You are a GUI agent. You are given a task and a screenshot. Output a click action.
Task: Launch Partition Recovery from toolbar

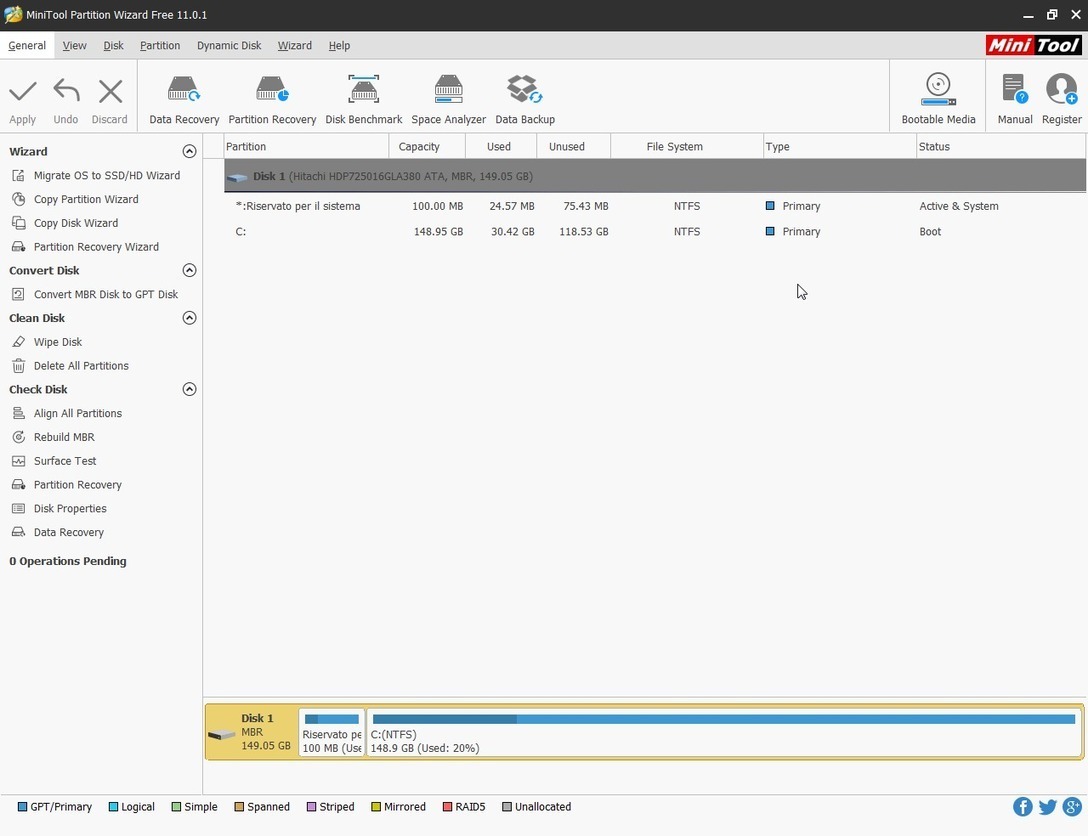tap(272, 100)
